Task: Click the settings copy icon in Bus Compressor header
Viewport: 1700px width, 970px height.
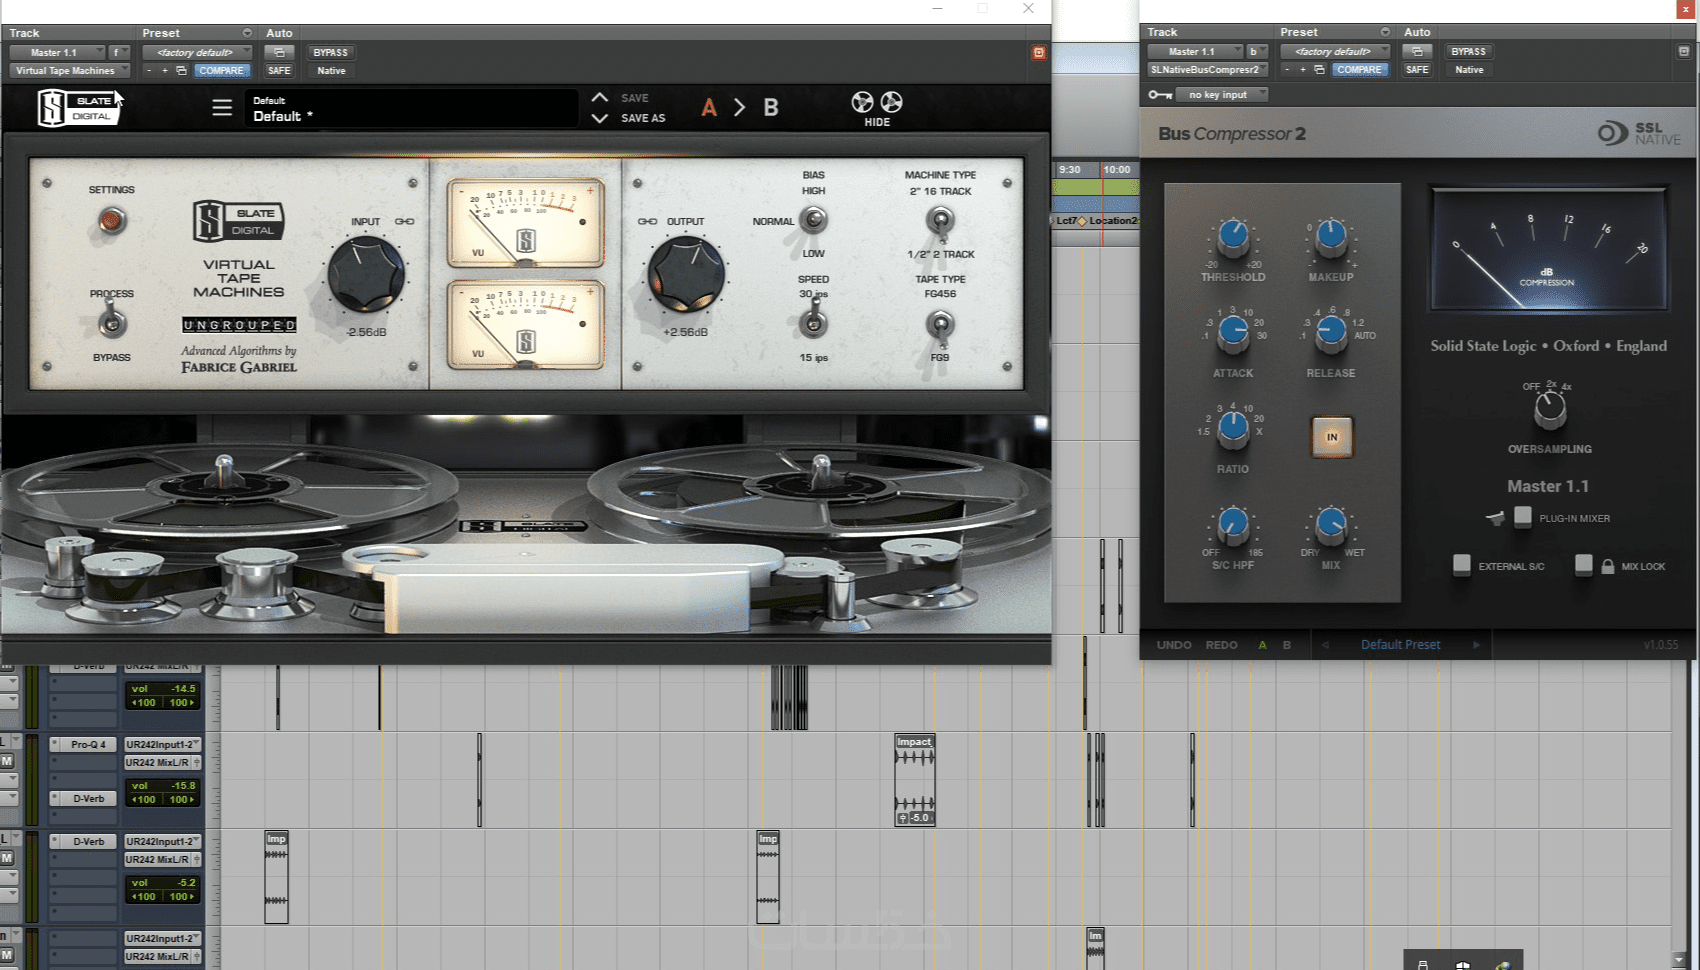Action: pos(1319,70)
